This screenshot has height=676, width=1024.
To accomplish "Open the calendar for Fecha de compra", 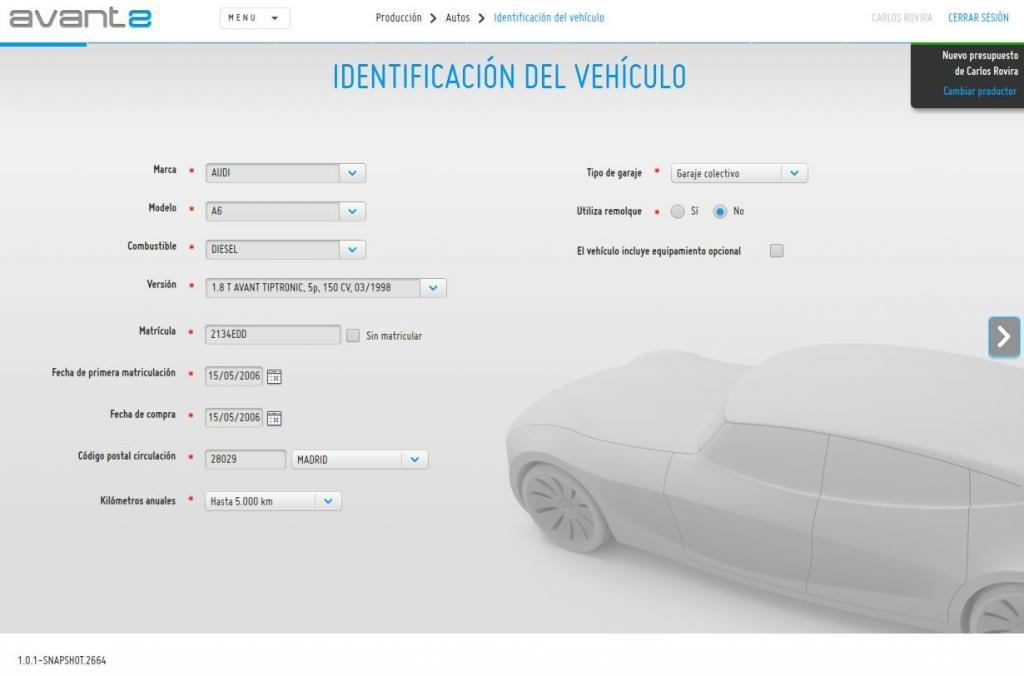I will pyautogui.click(x=272, y=417).
